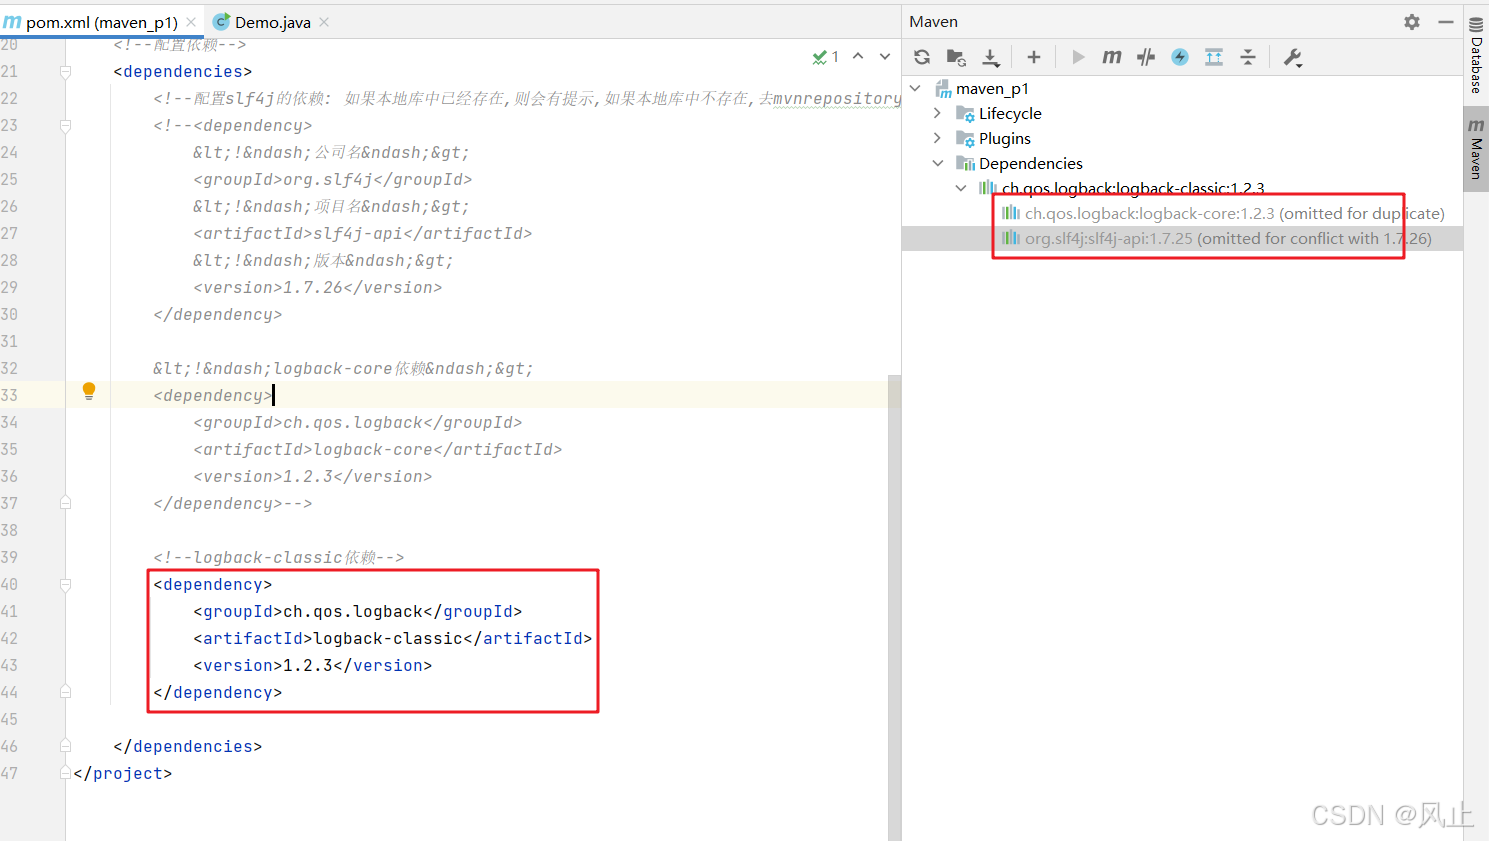Click the Run Maven Build play icon
The image size is (1489, 841).
[x=1078, y=57]
